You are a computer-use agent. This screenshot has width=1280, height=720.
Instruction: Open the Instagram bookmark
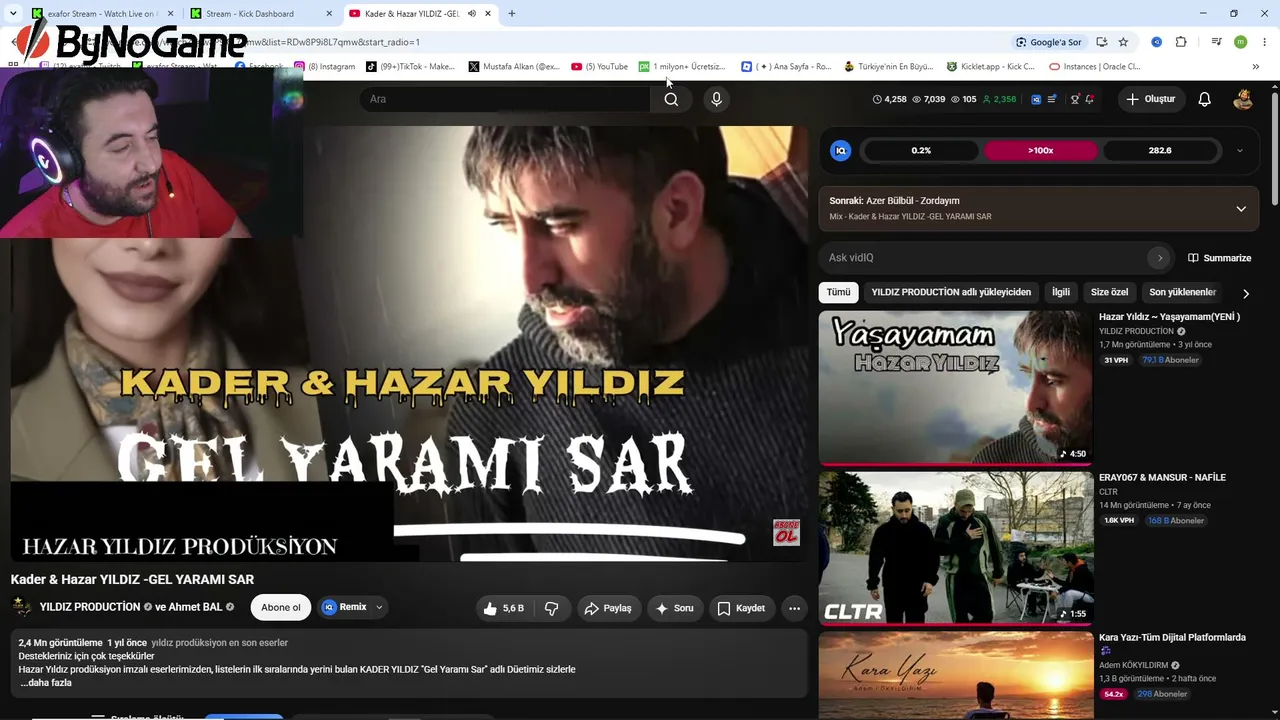pos(325,67)
